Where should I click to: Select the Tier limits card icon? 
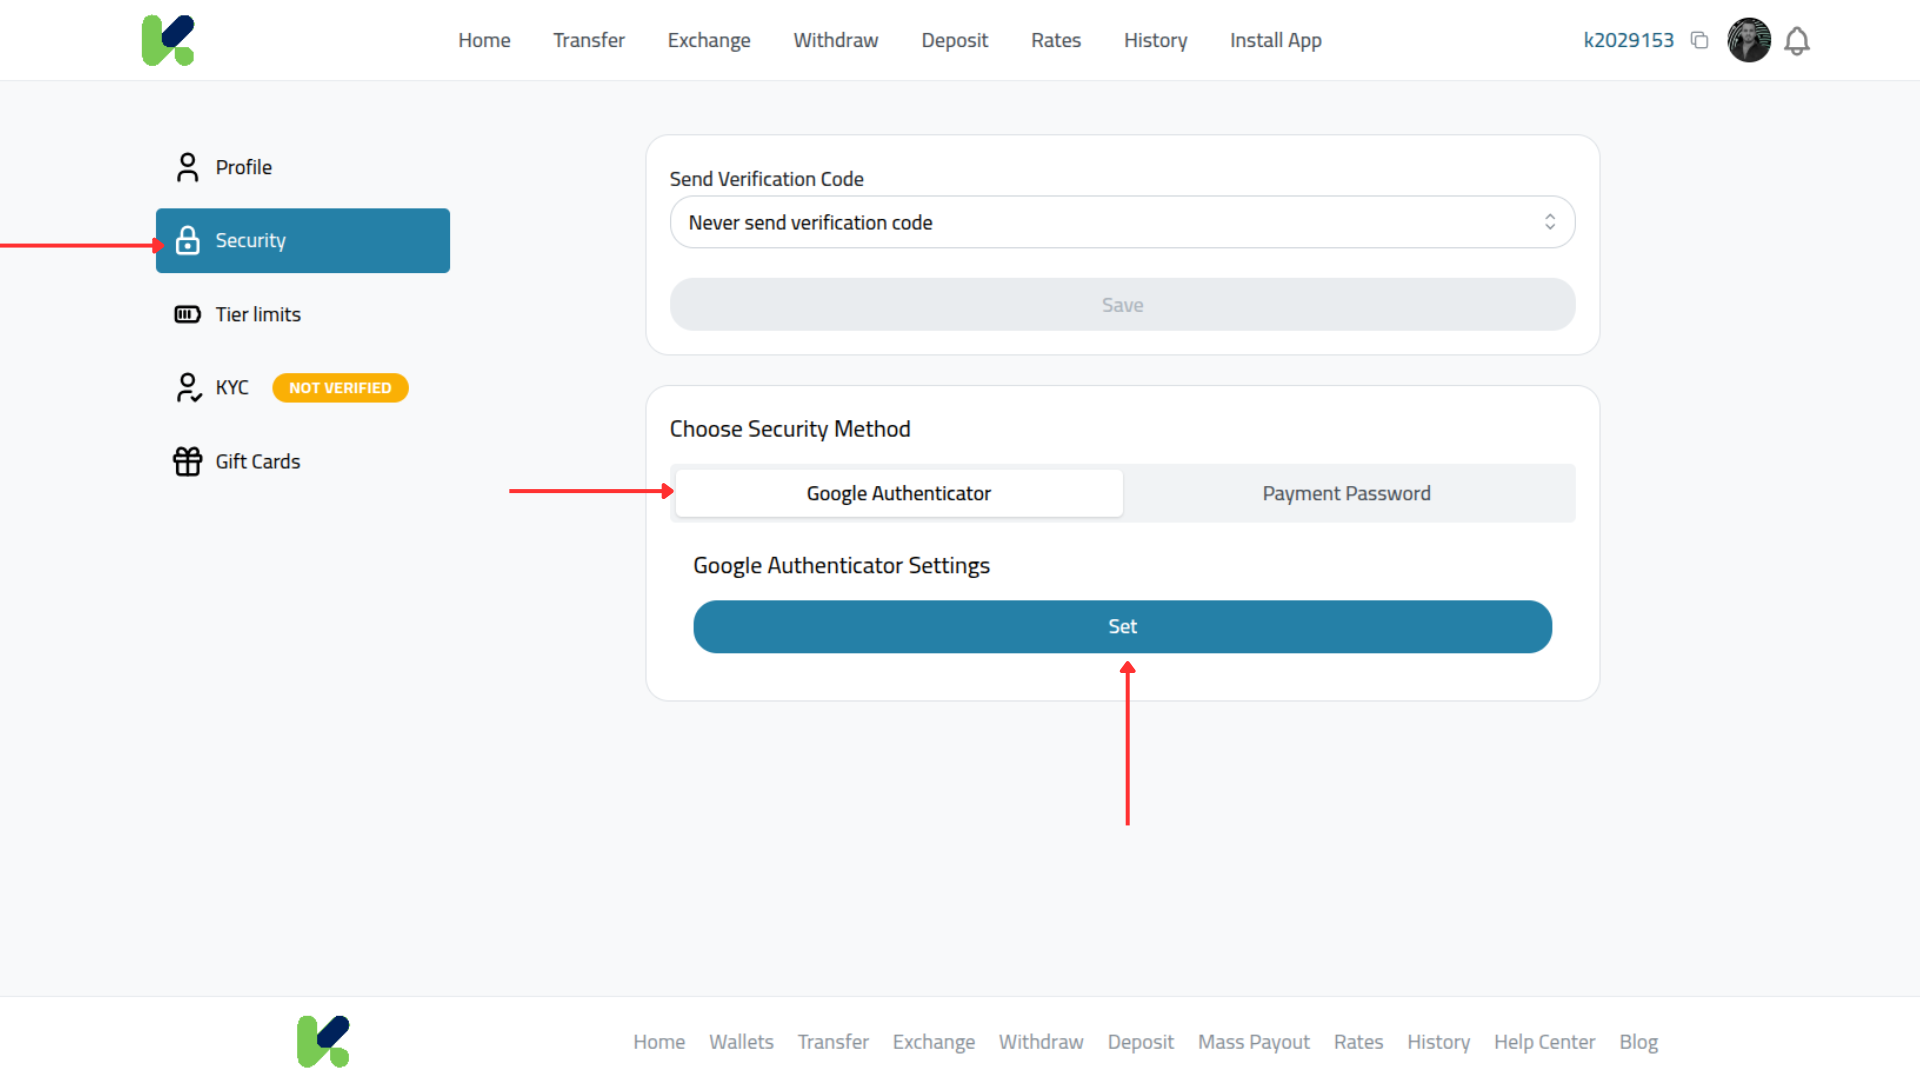click(x=187, y=314)
